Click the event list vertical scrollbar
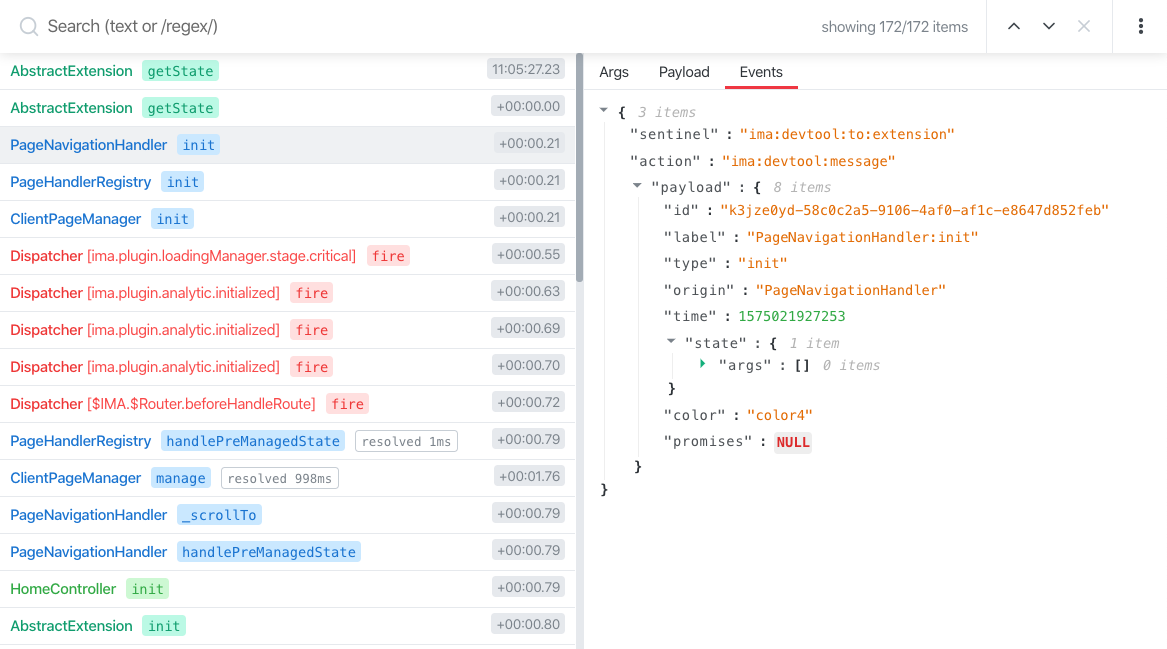The image size is (1167, 649). tap(579, 167)
